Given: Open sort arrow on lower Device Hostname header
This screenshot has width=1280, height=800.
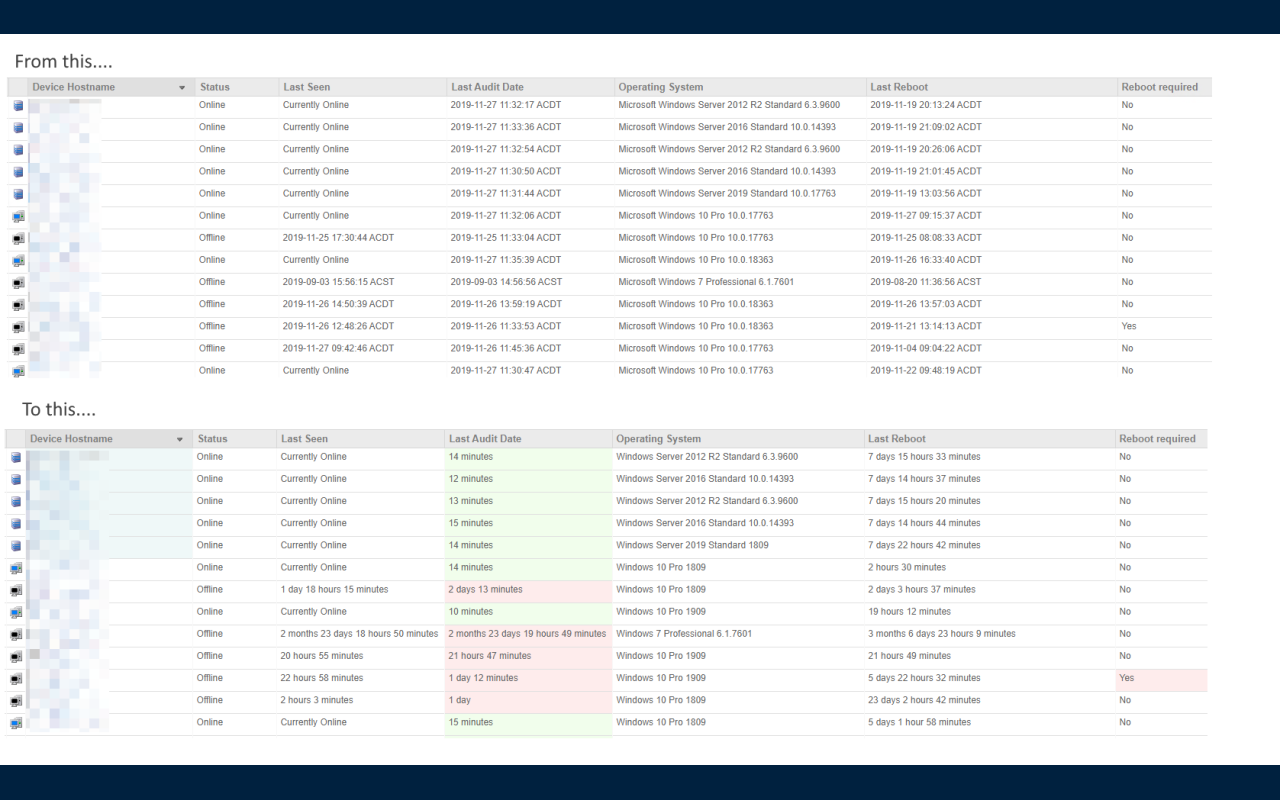Looking at the screenshot, I should tap(180, 440).
